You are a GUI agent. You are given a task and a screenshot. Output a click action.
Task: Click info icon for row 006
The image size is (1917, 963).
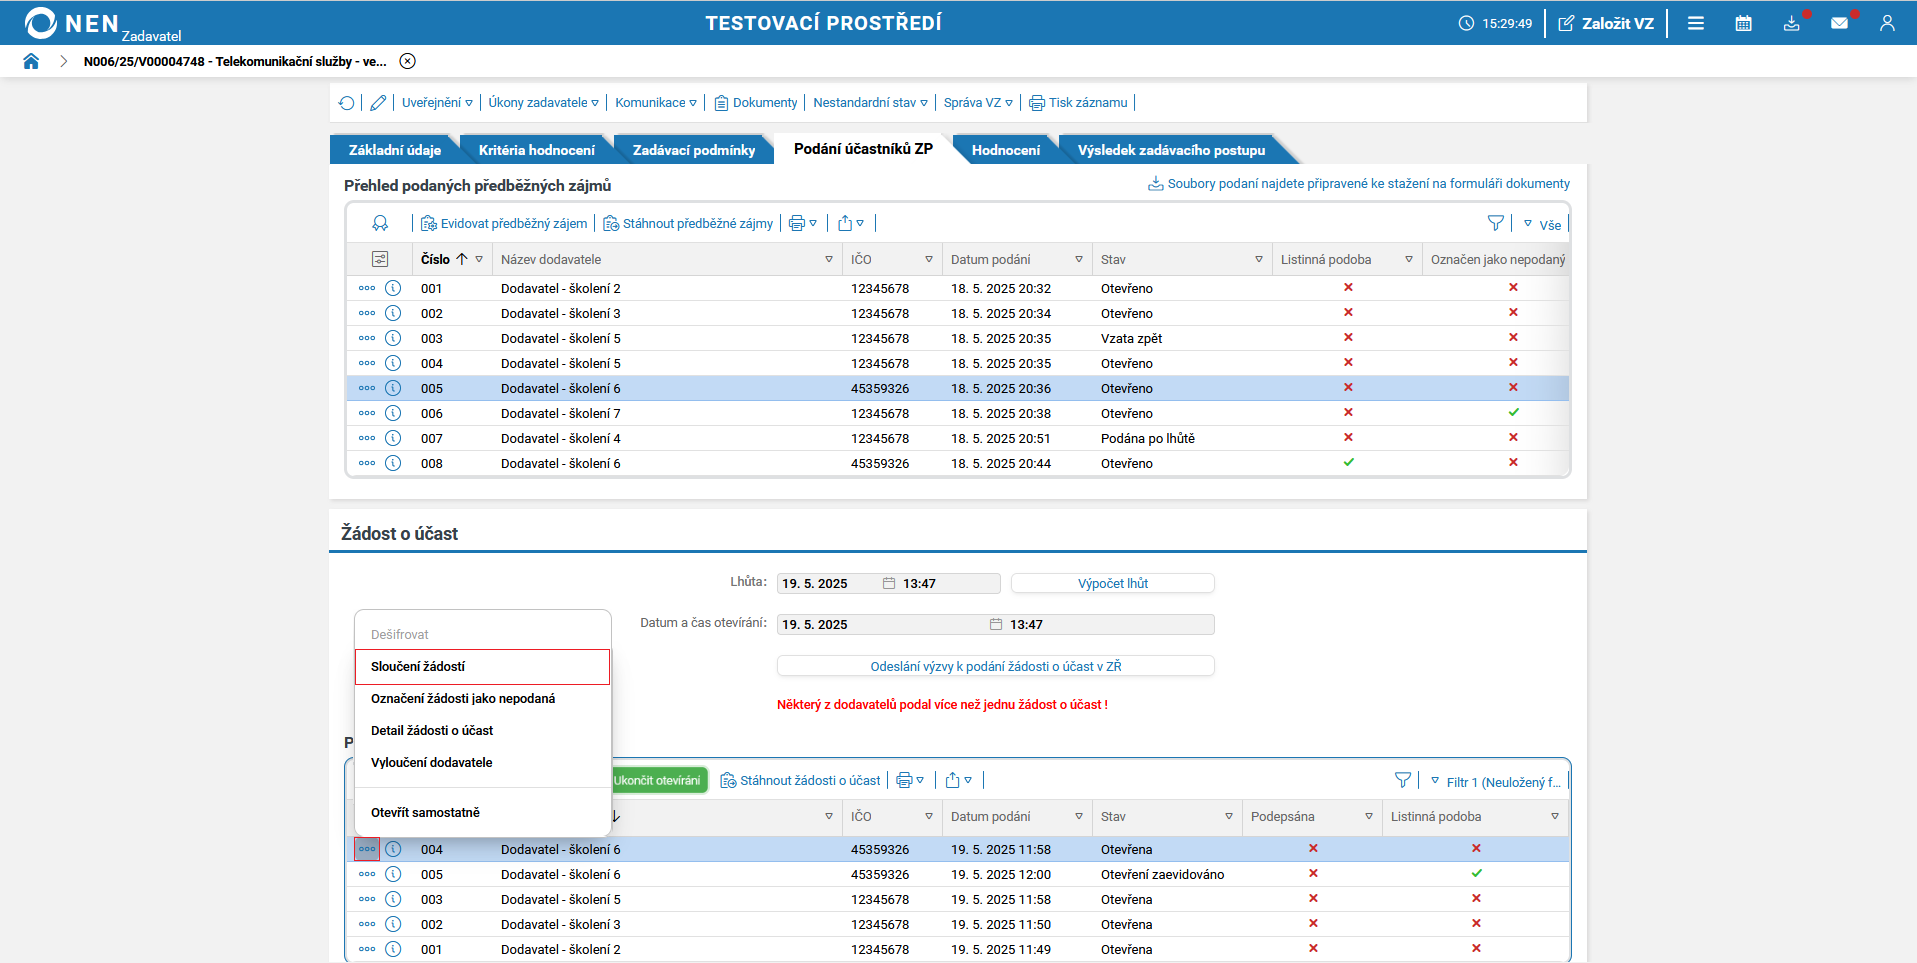tap(393, 413)
